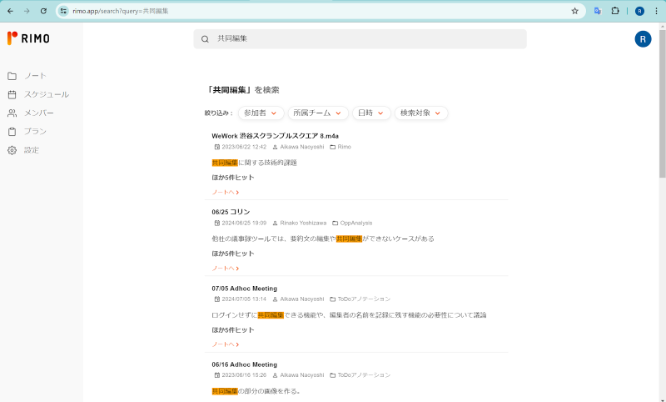Open ノート from the sidebar
The width and height of the screenshot is (666, 402).
(x=35, y=76)
